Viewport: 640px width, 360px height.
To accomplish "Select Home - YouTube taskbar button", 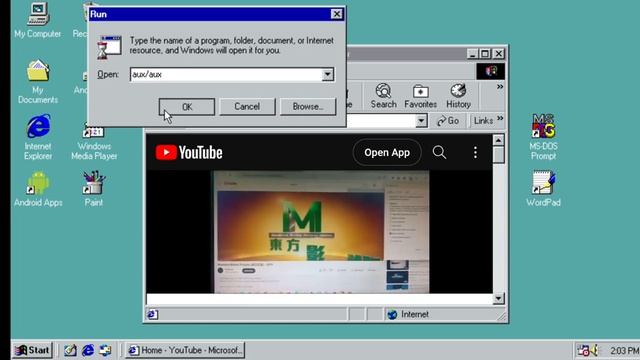I will tap(185, 350).
